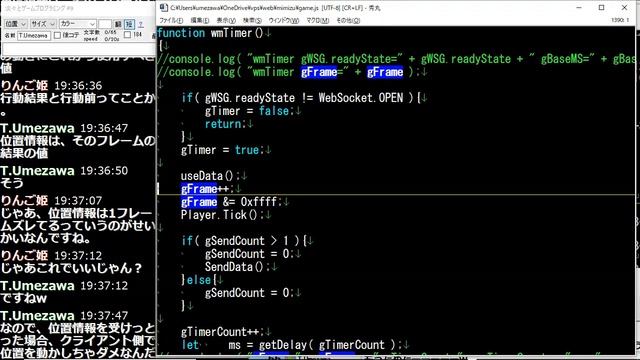Click the empty comment text input box
Screen dimensions: 640x360
click(x=78, y=49)
